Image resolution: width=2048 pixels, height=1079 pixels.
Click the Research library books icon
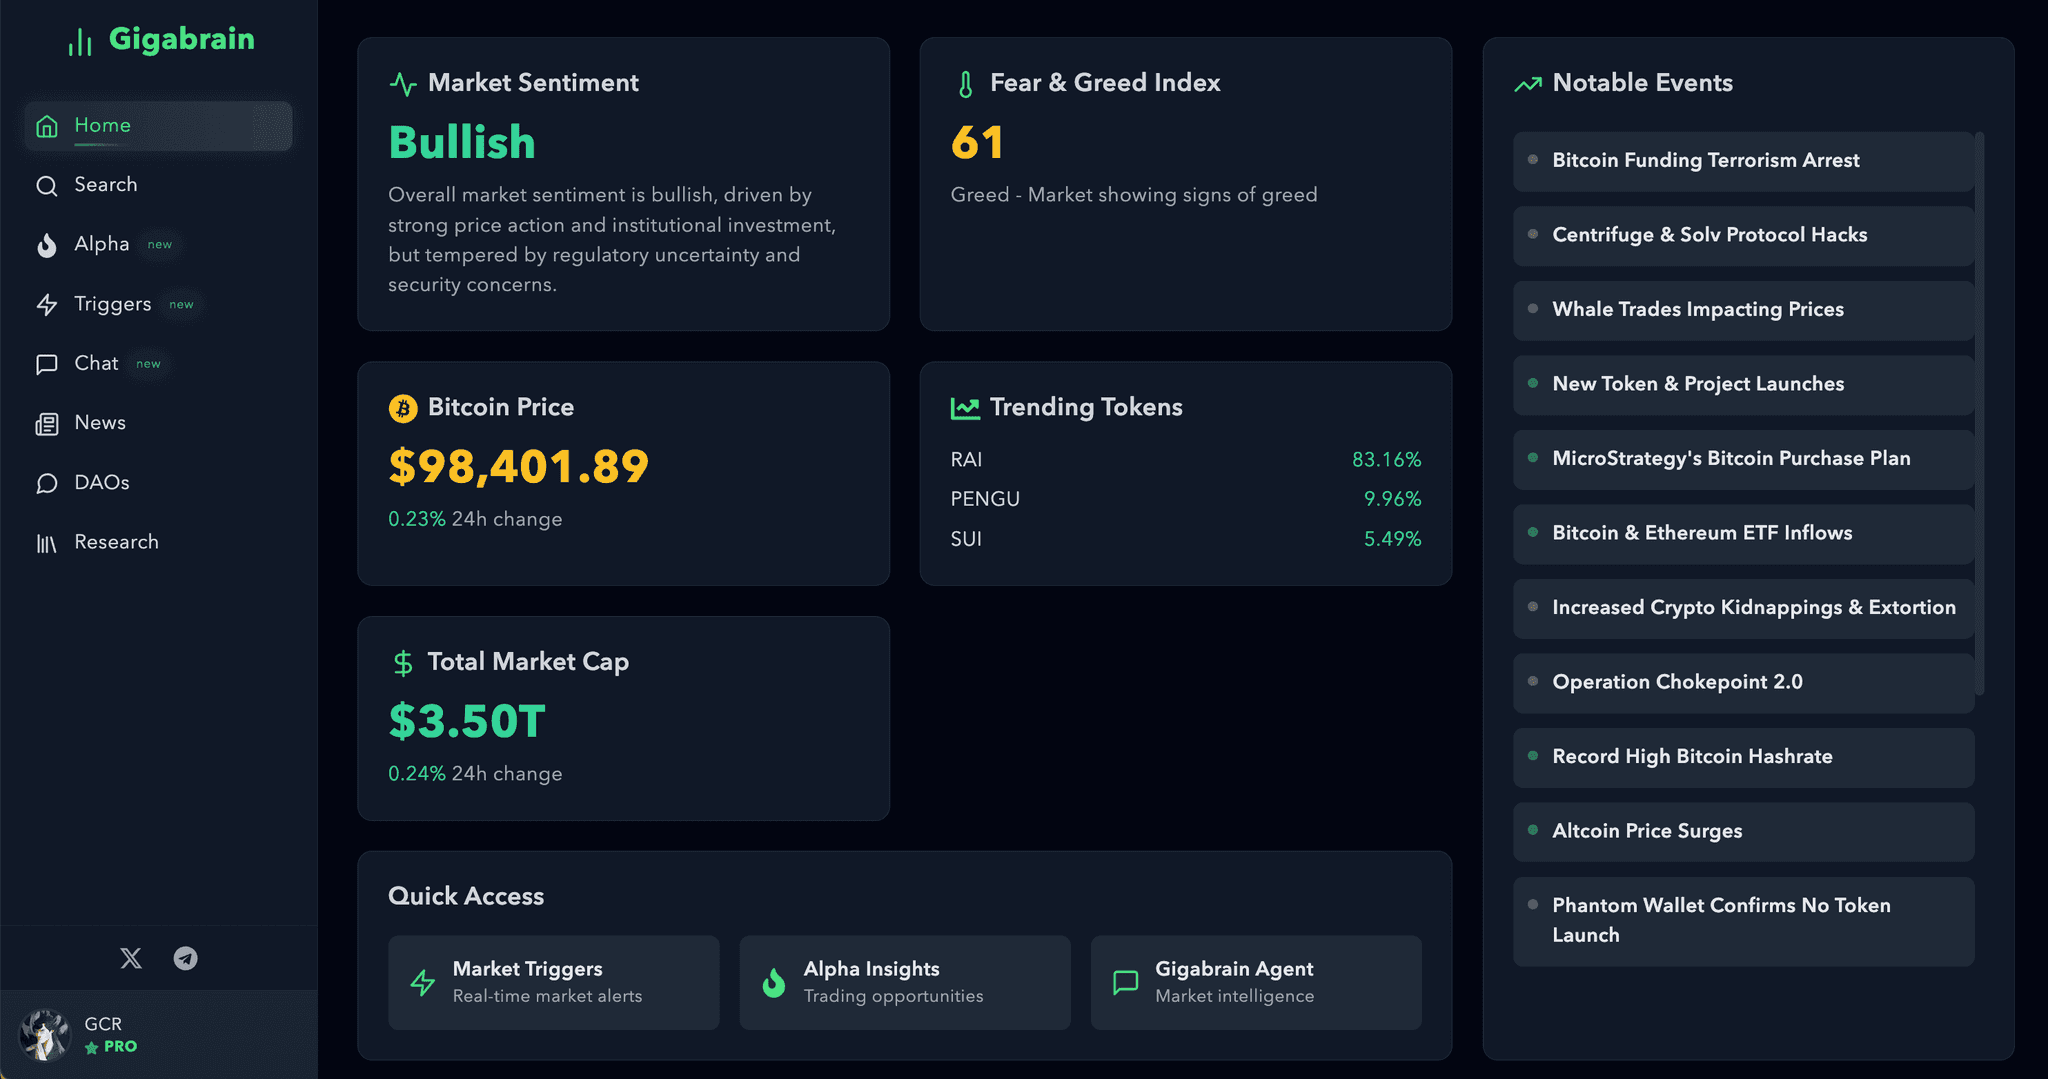47,543
